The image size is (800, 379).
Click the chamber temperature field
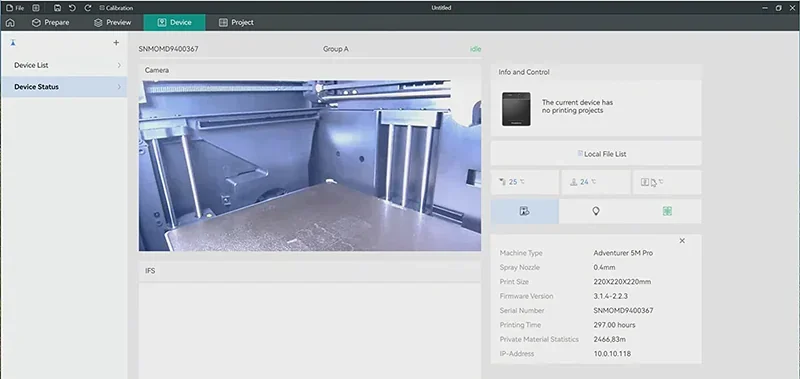(667, 182)
